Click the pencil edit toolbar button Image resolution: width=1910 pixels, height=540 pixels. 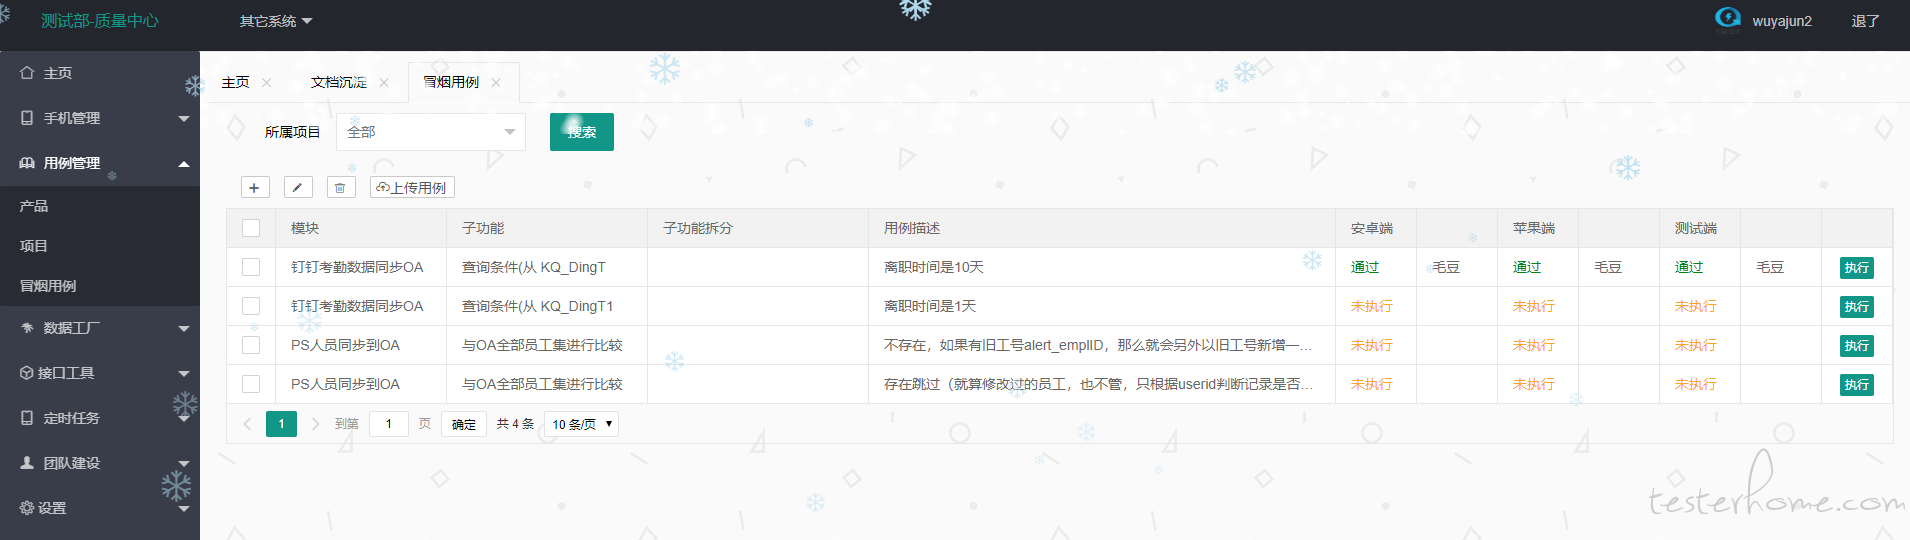click(298, 188)
